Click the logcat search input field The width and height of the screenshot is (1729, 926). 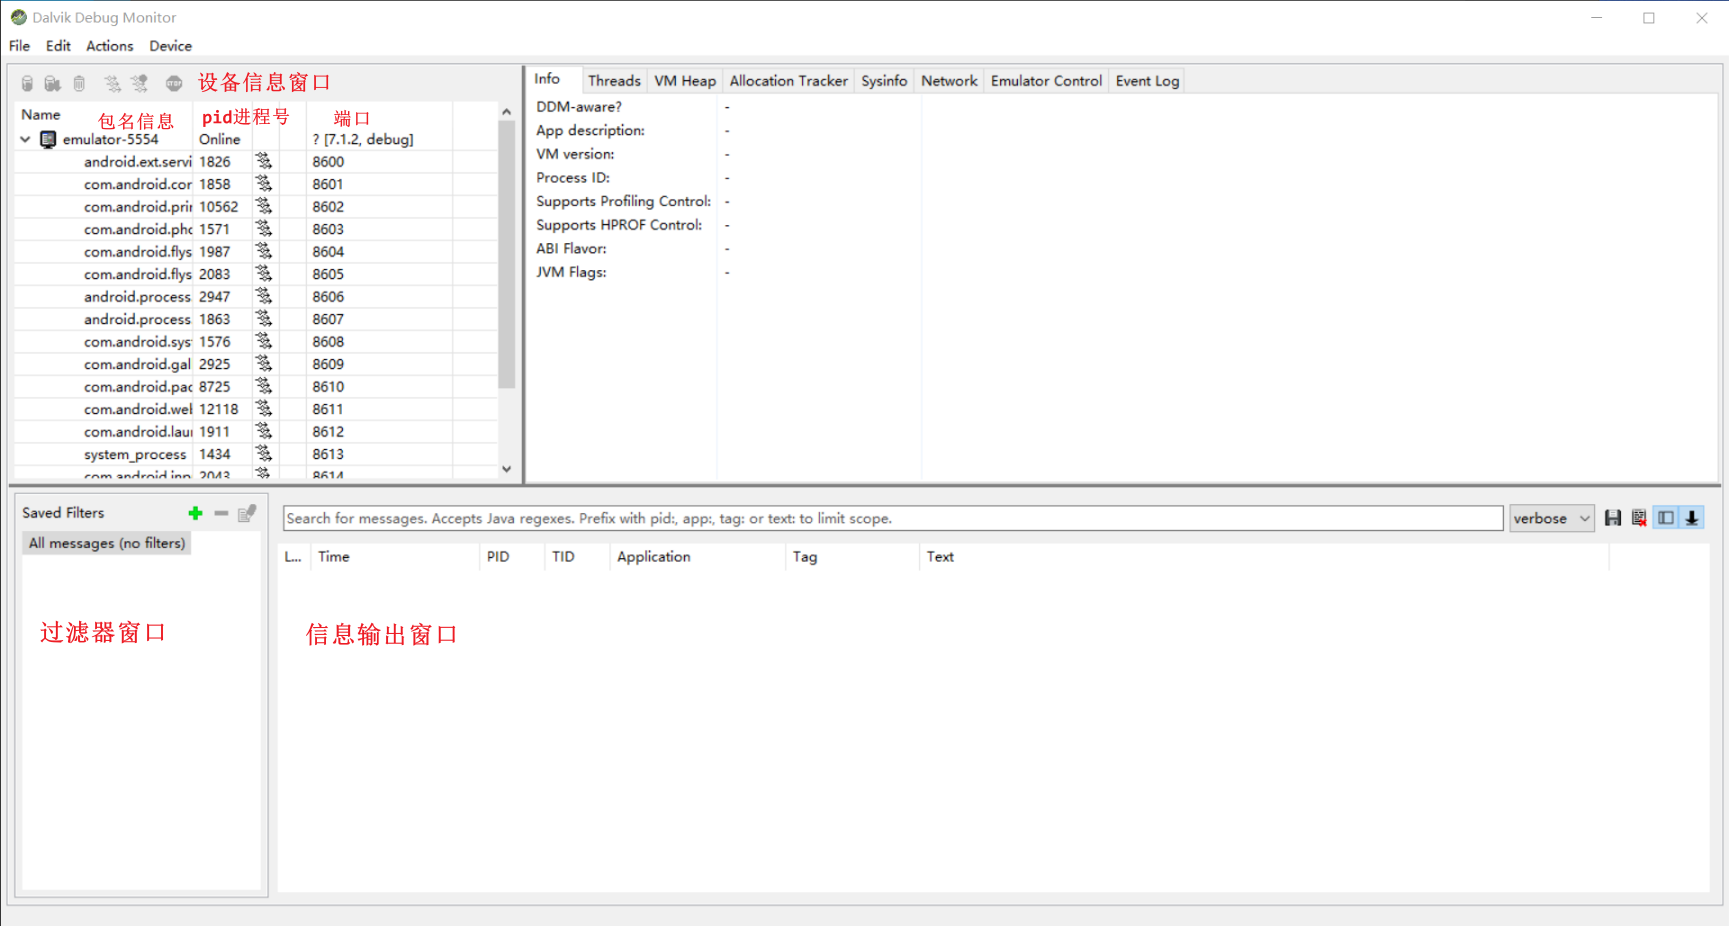pyautogui.click(x=893, y=518)
